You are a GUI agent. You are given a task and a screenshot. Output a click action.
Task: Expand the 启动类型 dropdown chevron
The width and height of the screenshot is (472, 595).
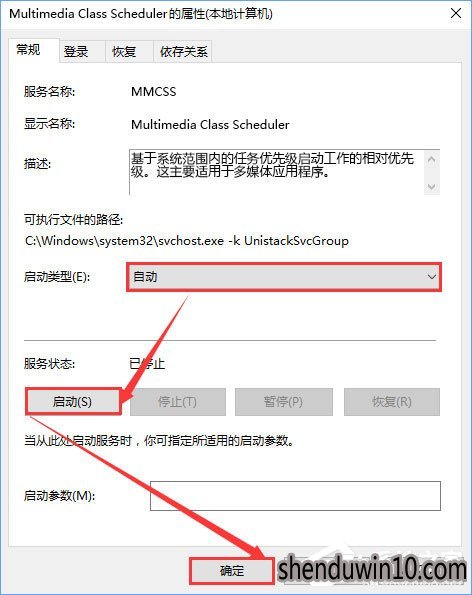431,277
